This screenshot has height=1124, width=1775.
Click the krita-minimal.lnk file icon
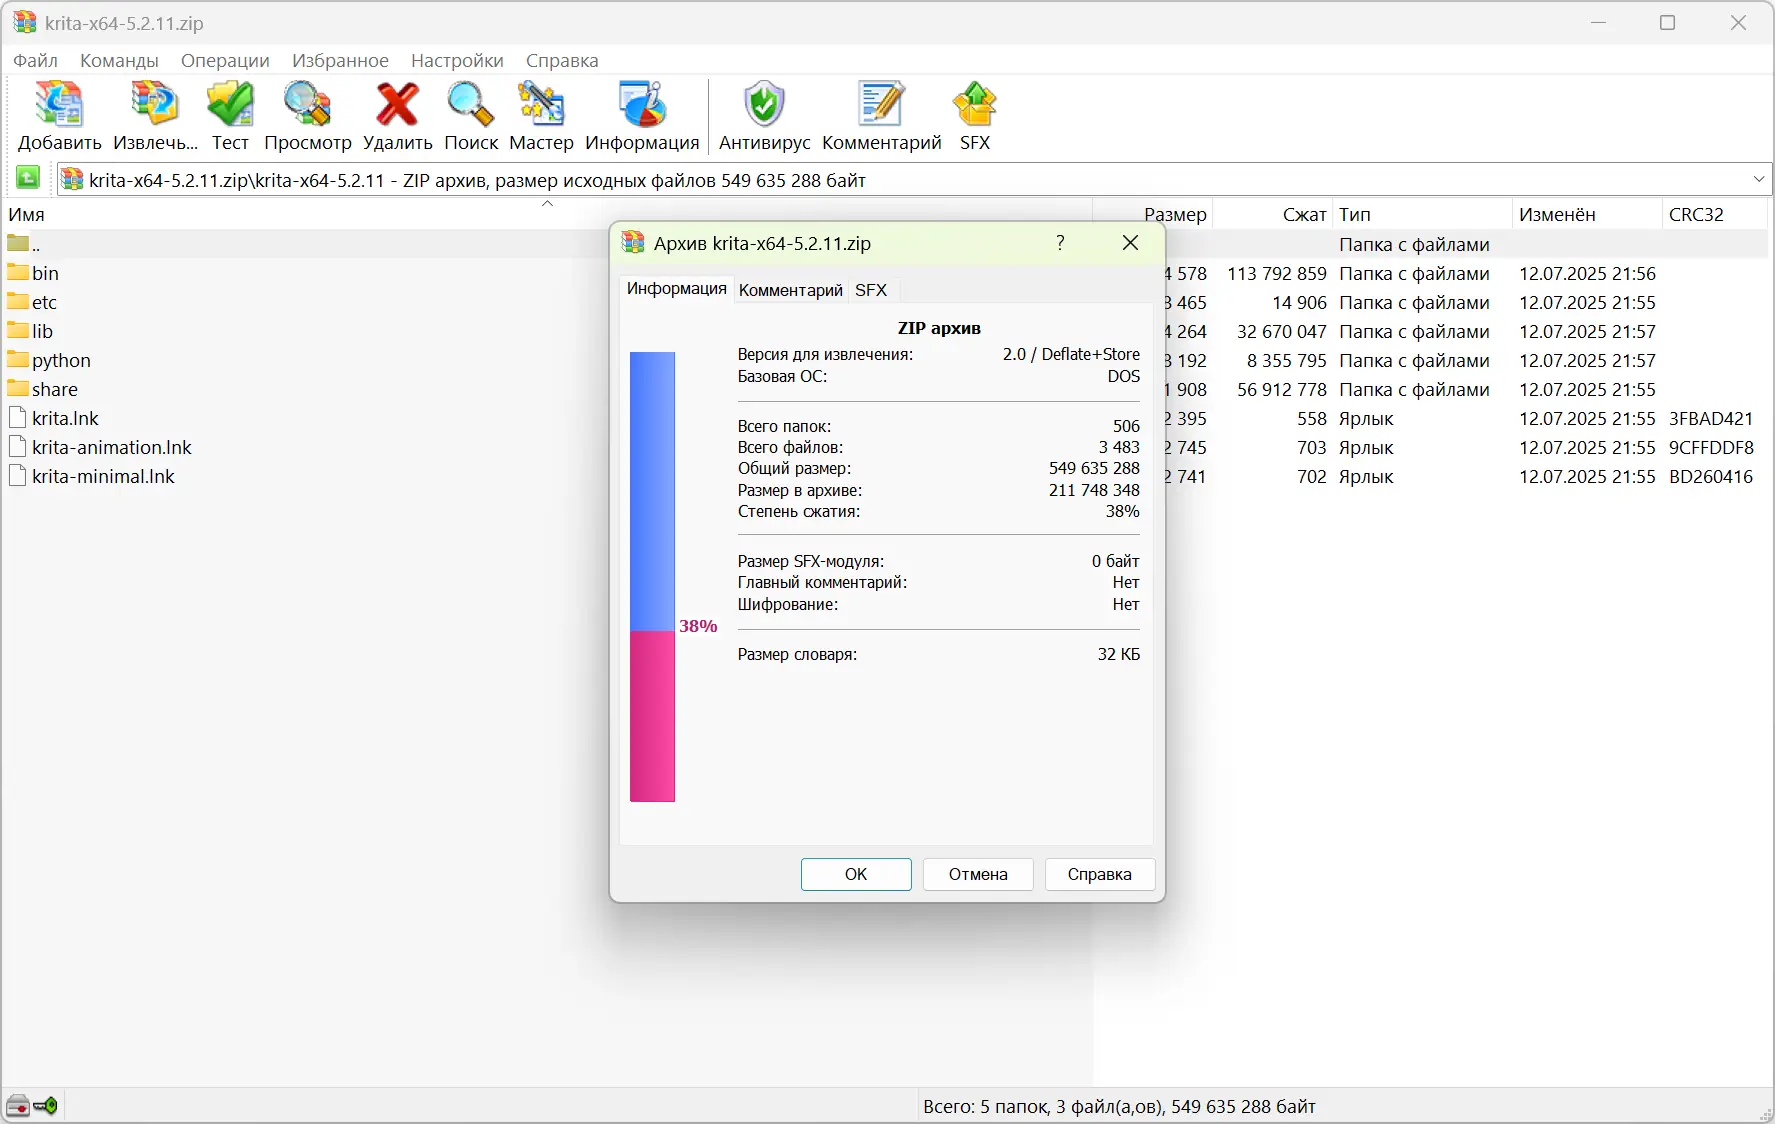pos(18,476)
